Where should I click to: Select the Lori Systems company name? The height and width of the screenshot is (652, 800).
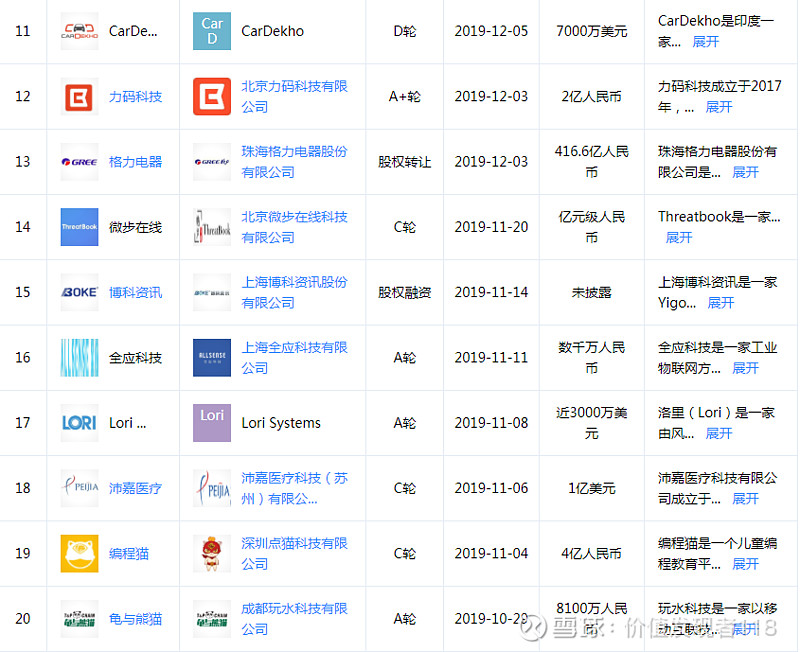pos(281,423)
